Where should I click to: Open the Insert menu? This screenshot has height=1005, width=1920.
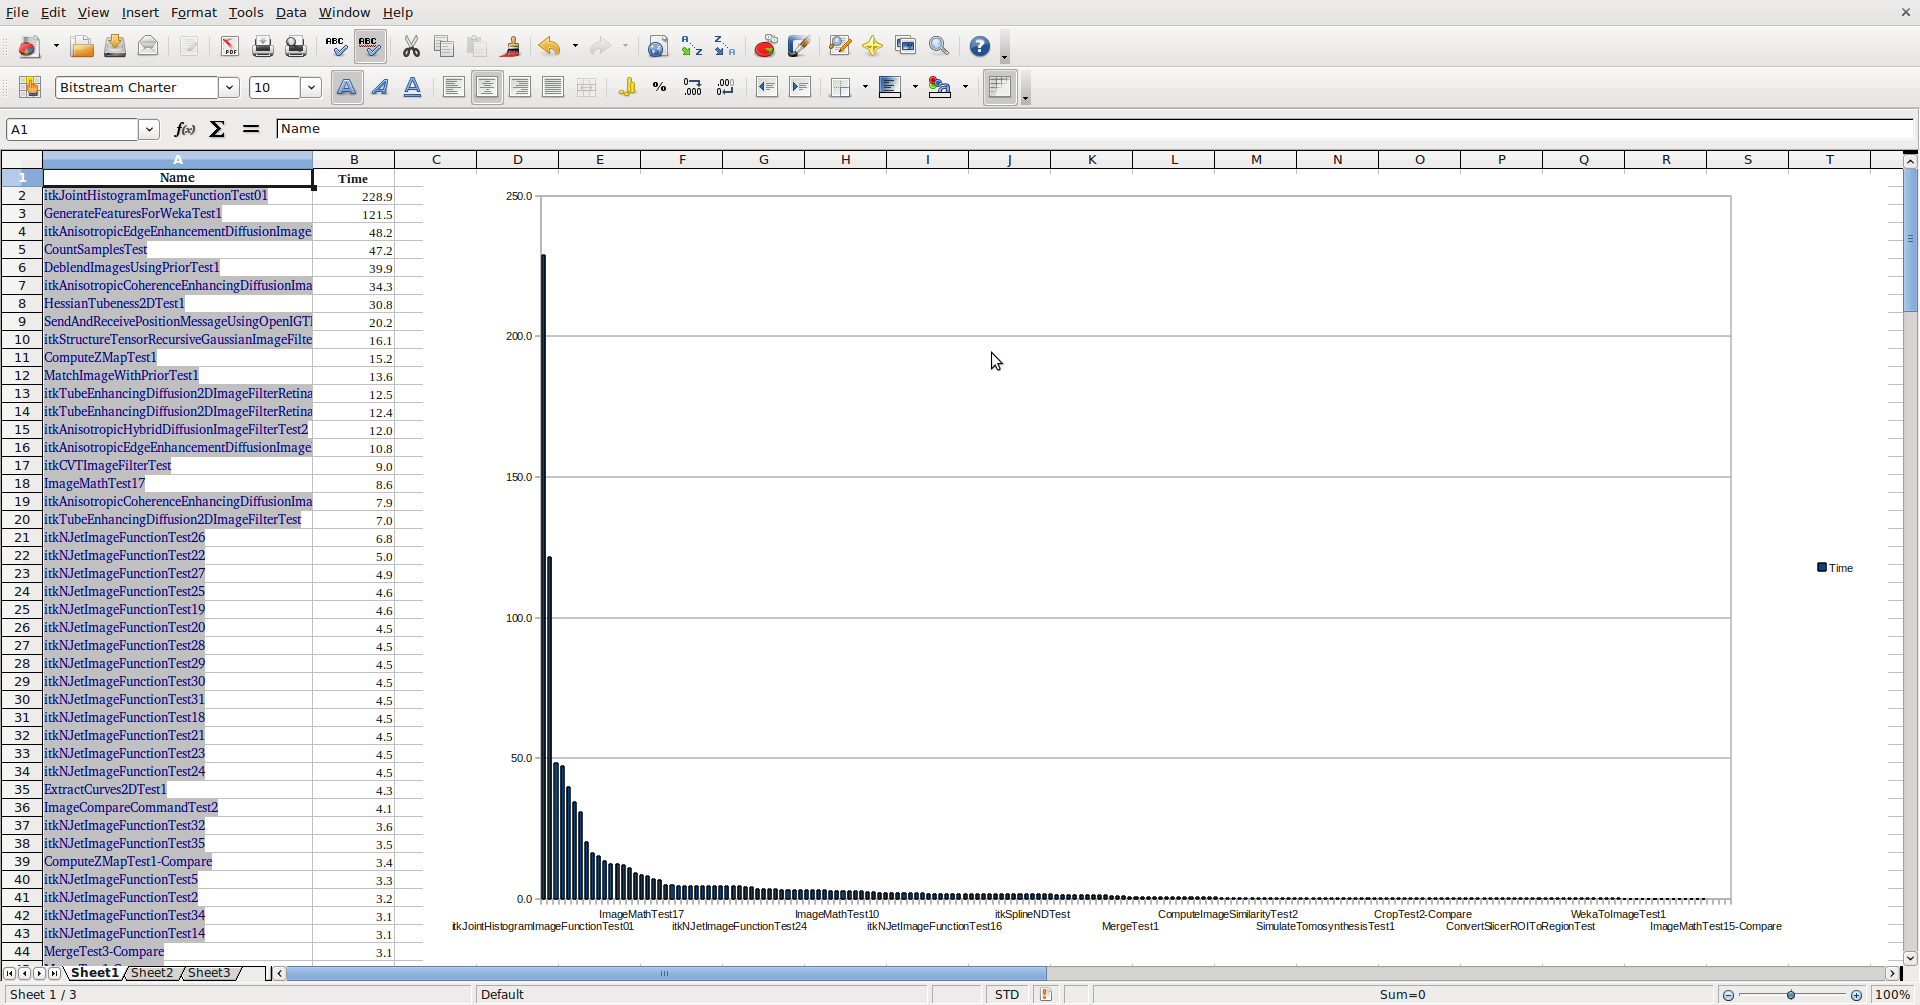(x=140, y=12)
